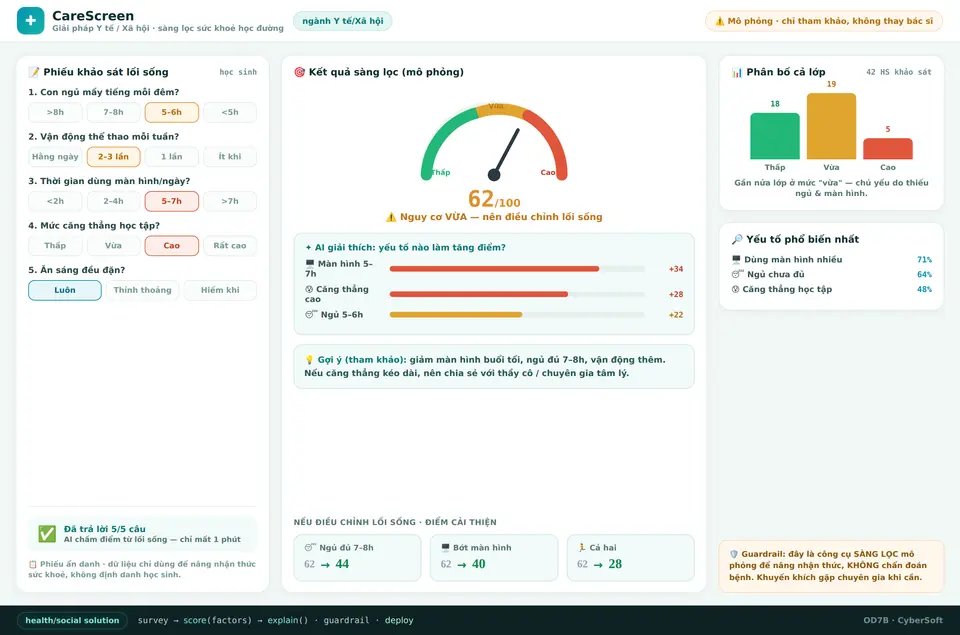
Task: Click the Ngủ chưa đủ 64% row
Action: coord(831,274)
